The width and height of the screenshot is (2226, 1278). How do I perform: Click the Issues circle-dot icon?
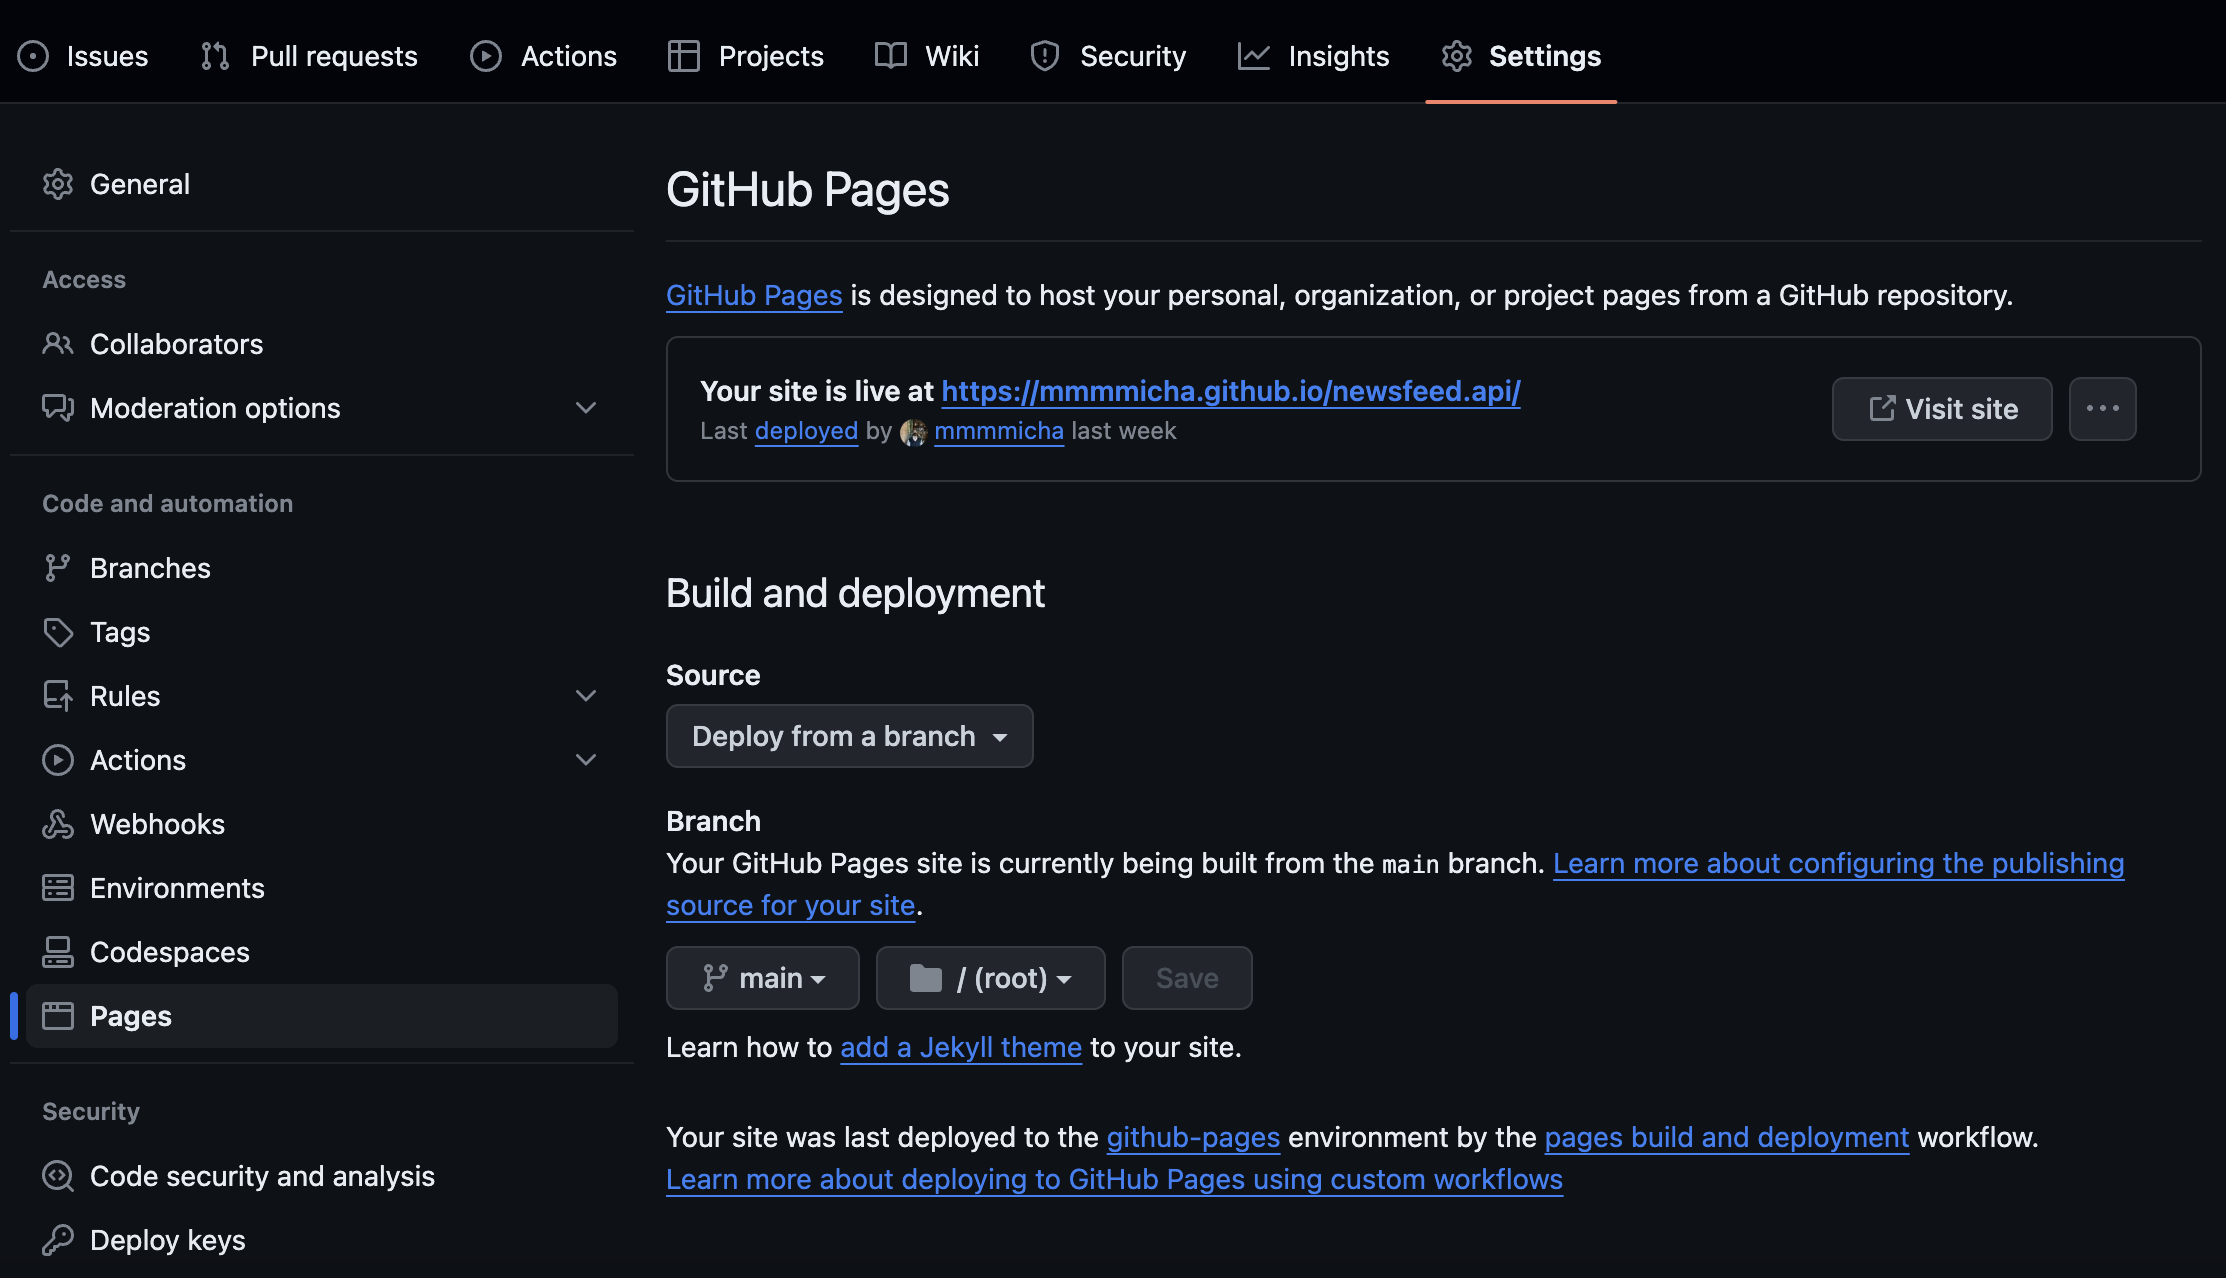click(33, 56)
